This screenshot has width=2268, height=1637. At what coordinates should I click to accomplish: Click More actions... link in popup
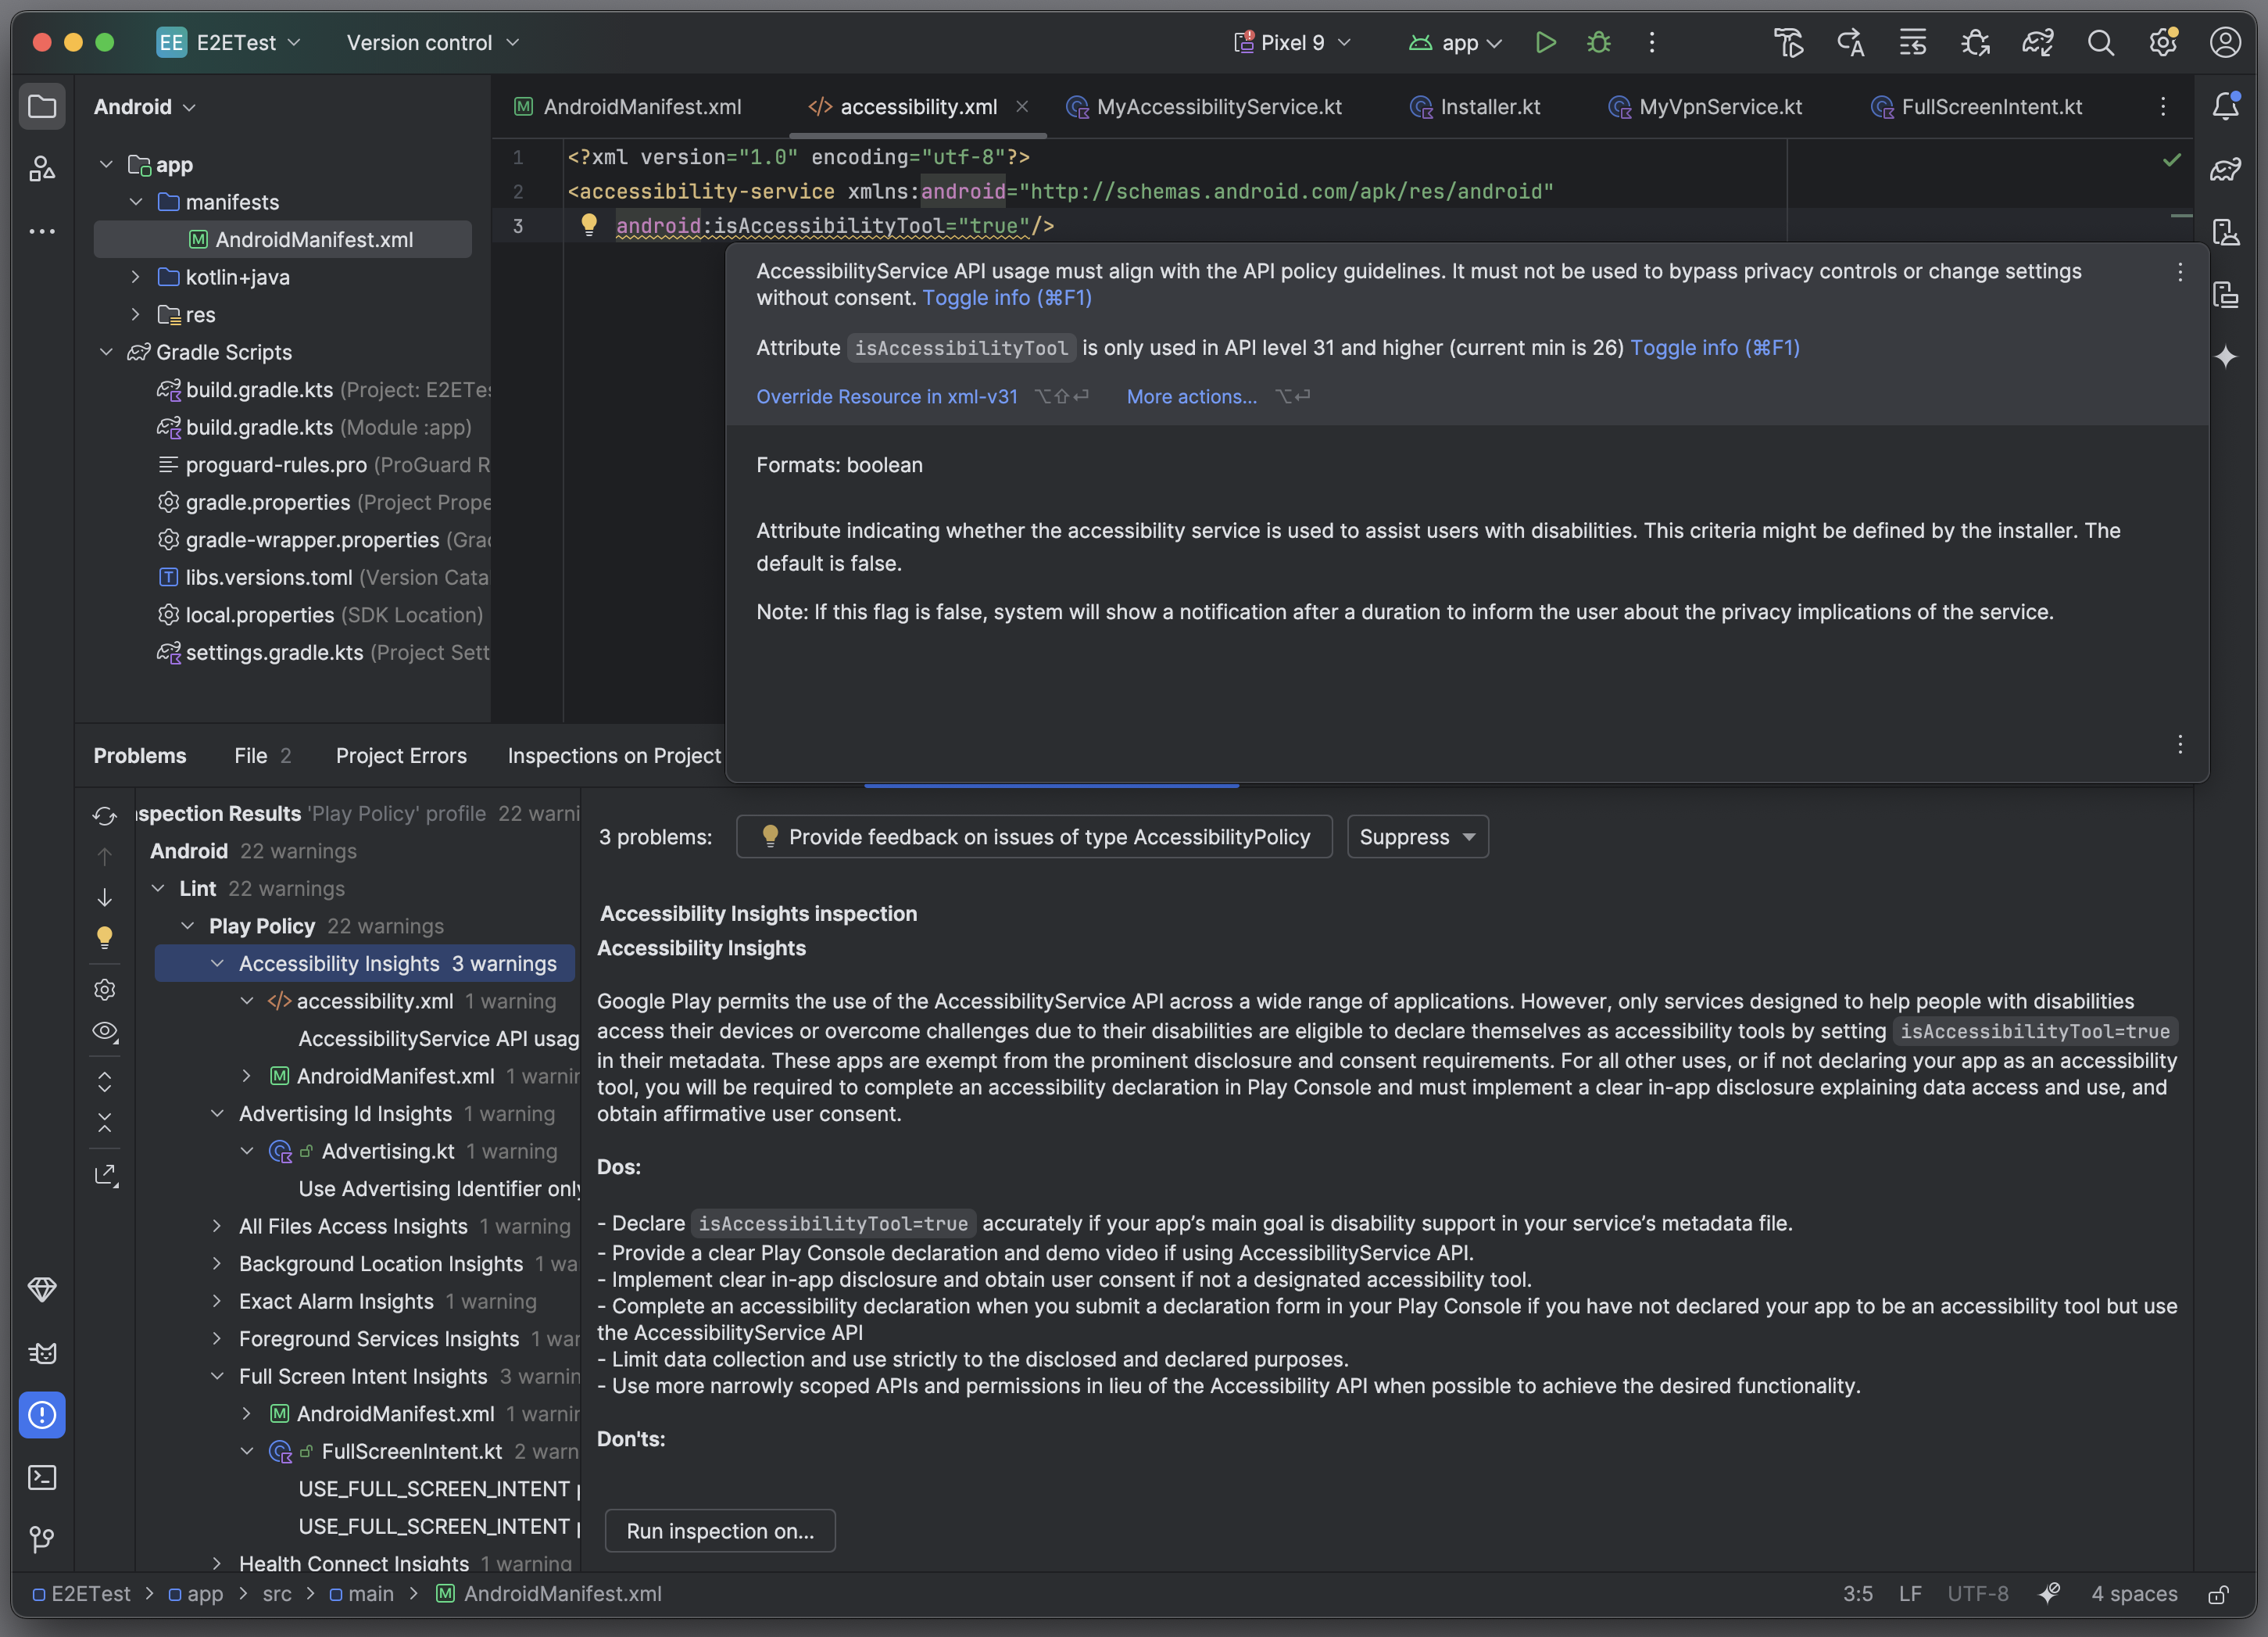coord(1191,397)
